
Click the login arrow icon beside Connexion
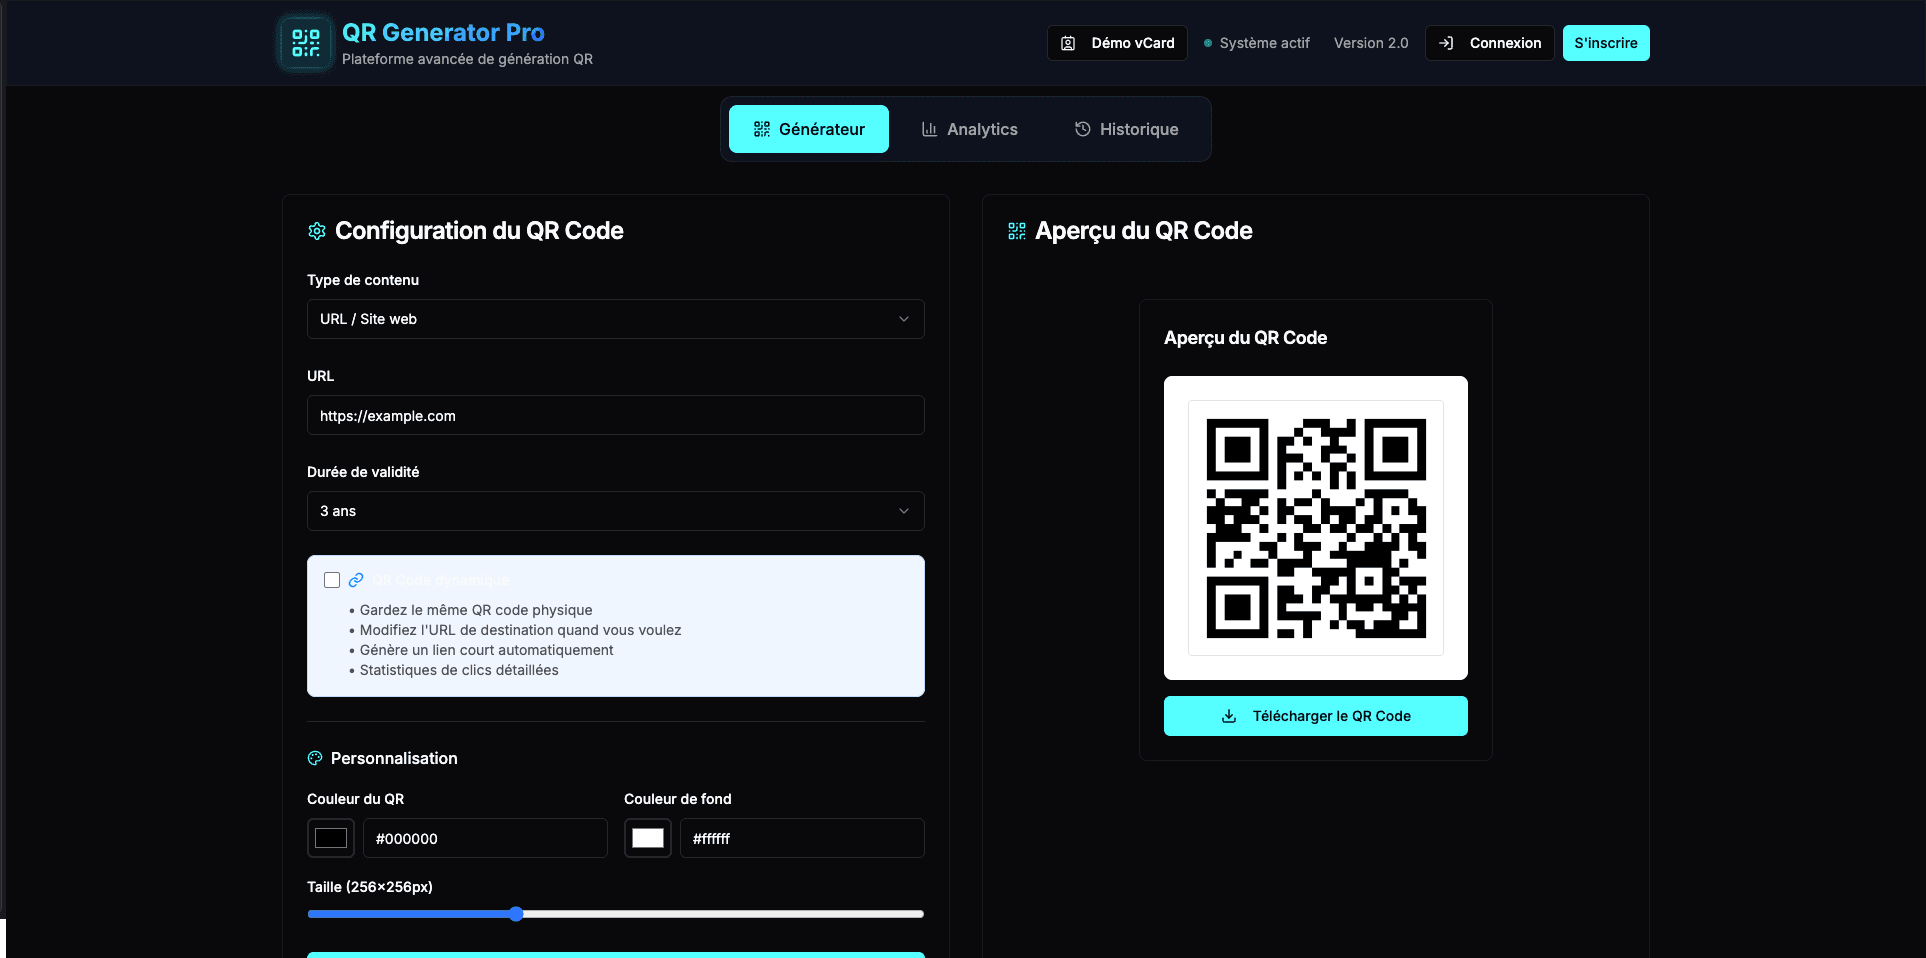pos(1446,43)
